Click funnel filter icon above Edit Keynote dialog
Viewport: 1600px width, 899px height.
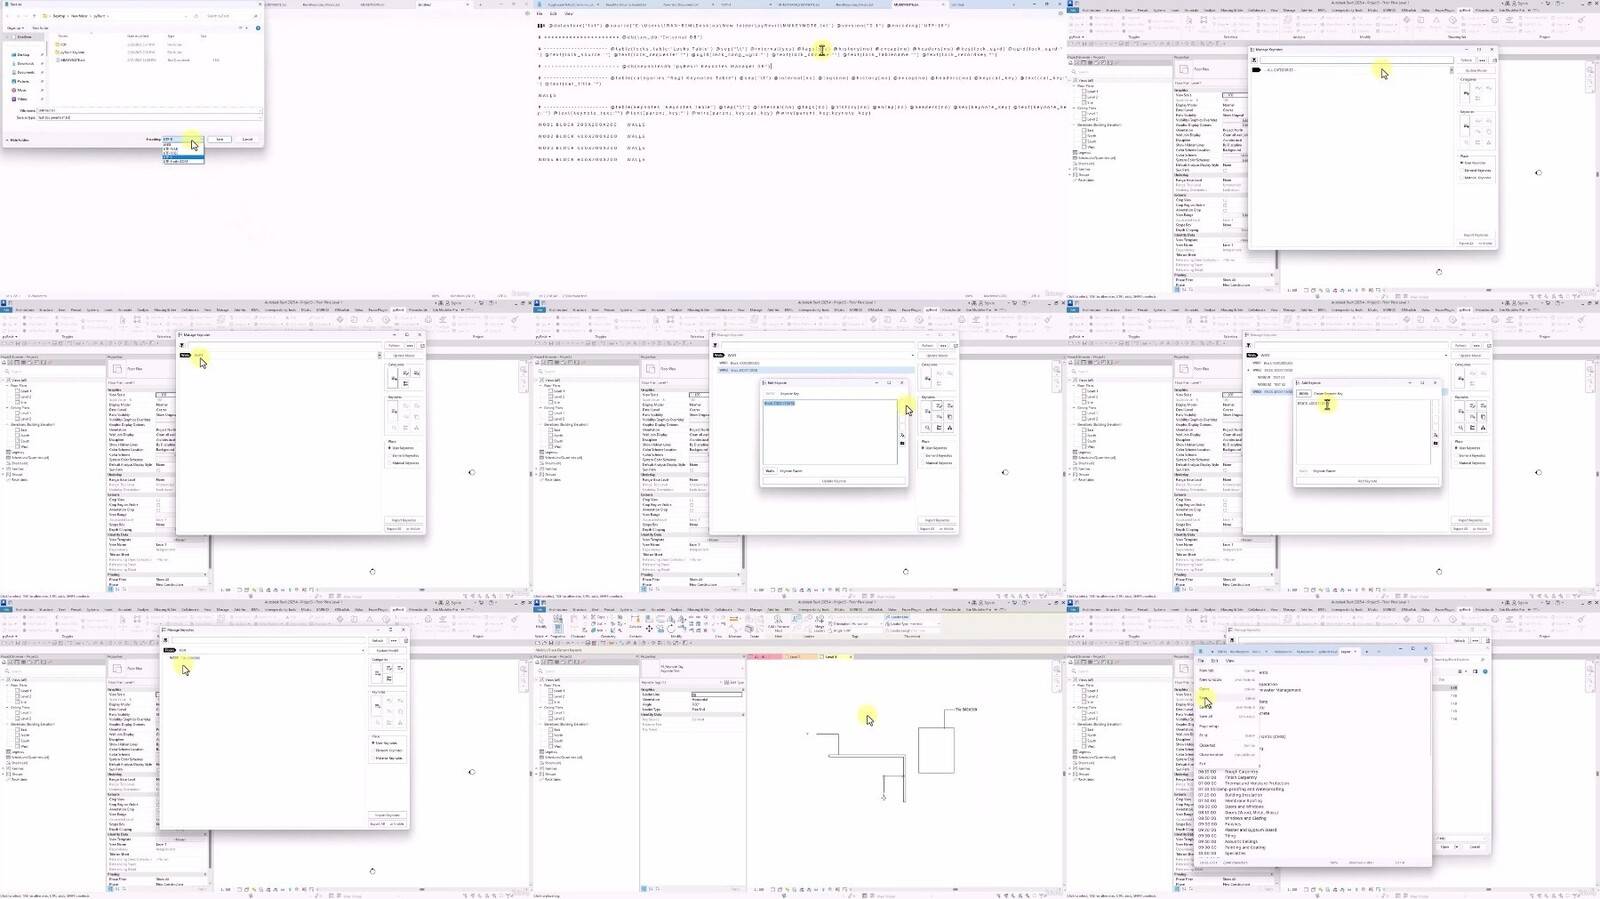click(715, 345)
